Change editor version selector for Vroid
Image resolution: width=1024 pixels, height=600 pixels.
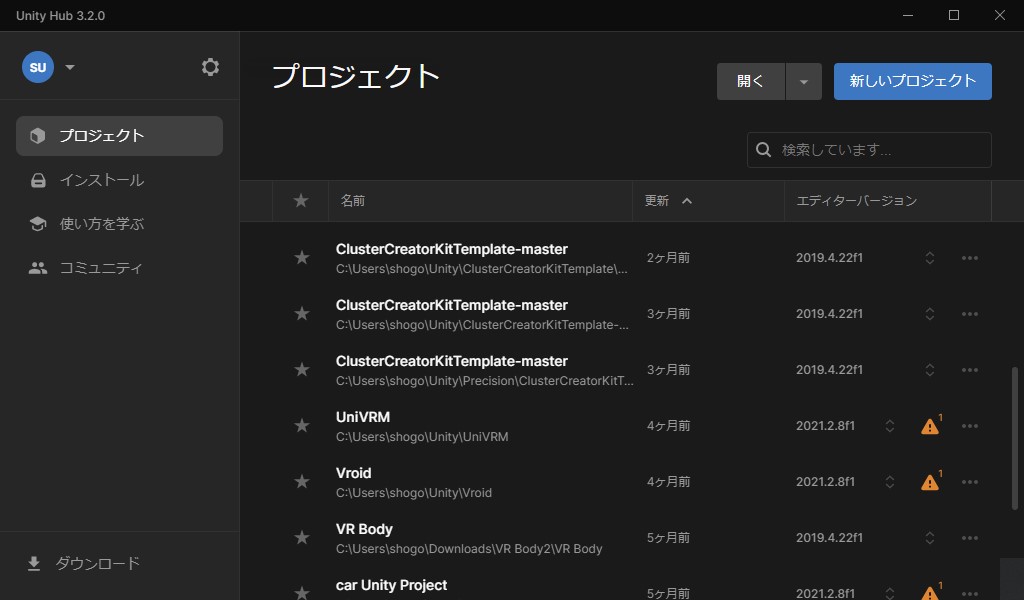point(889,482)
